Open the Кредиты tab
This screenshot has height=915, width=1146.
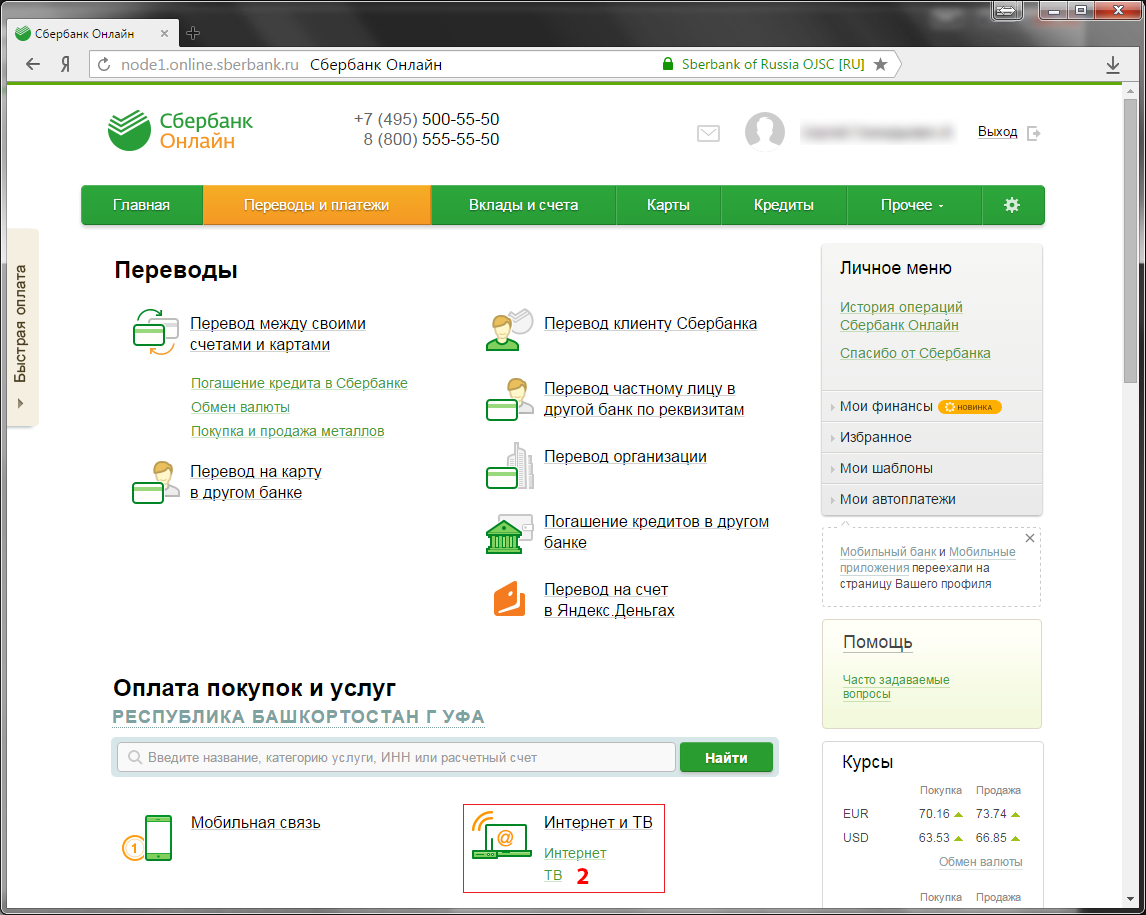coord(783,205)
